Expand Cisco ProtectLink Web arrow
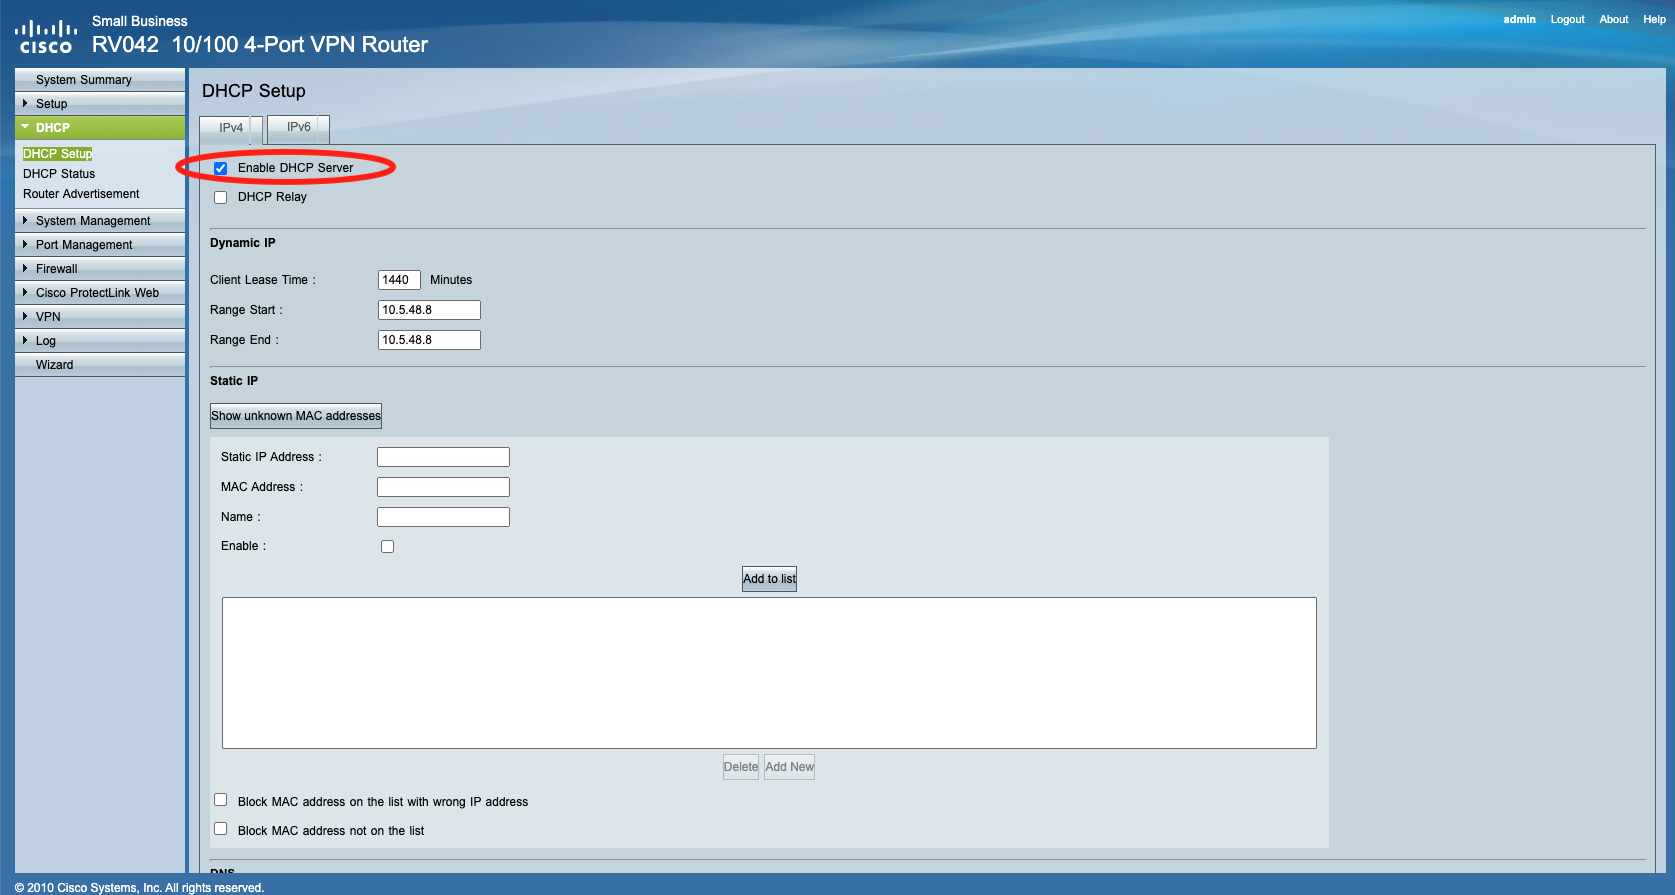Image resolution: width=1675 pixels, height=895 pixels. pos(25,292)
